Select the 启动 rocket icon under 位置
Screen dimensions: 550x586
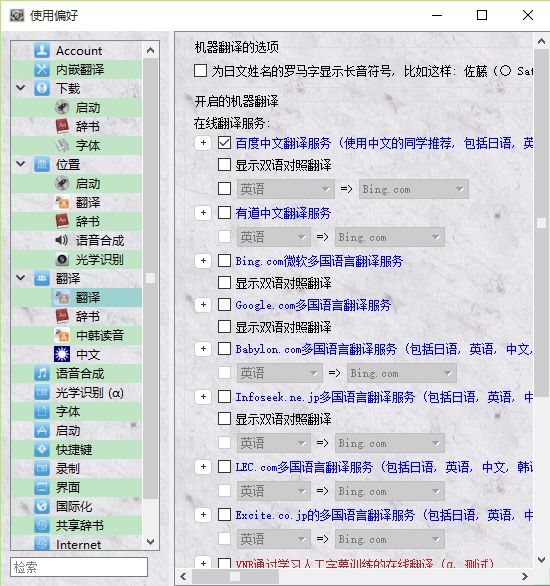click(62, 183)
